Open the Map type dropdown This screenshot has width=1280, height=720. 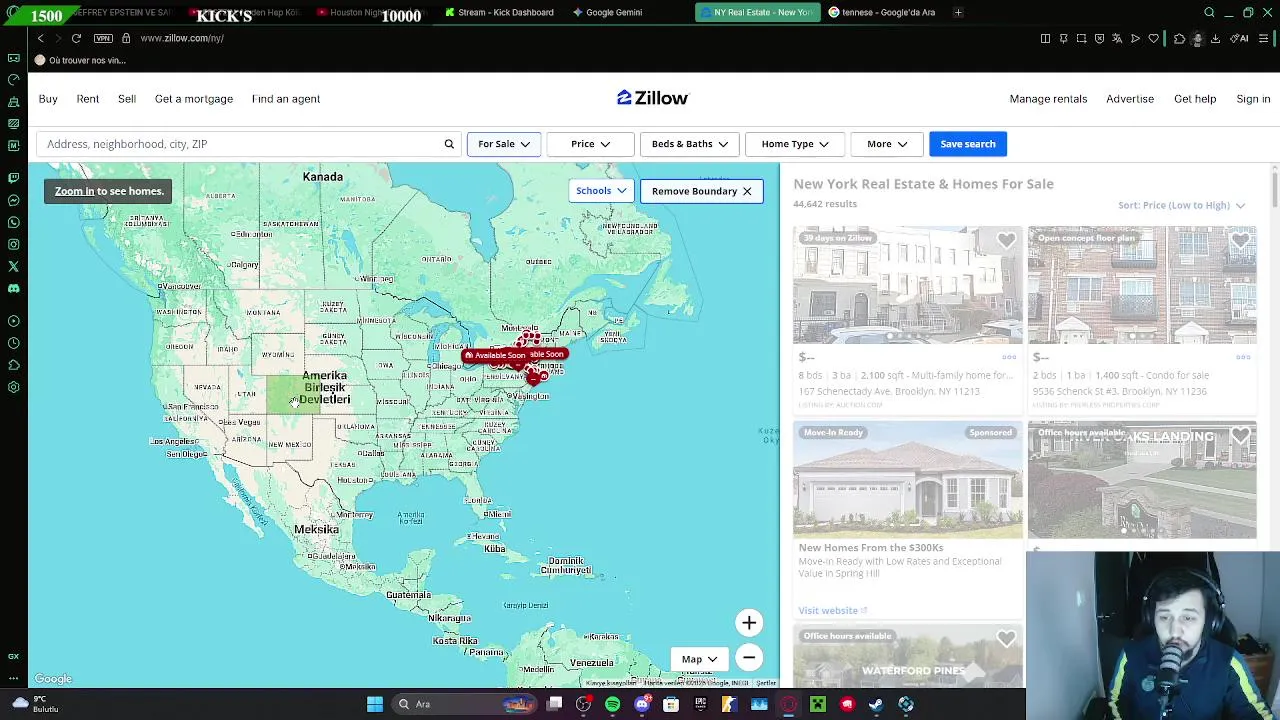[x=699, y=659]
